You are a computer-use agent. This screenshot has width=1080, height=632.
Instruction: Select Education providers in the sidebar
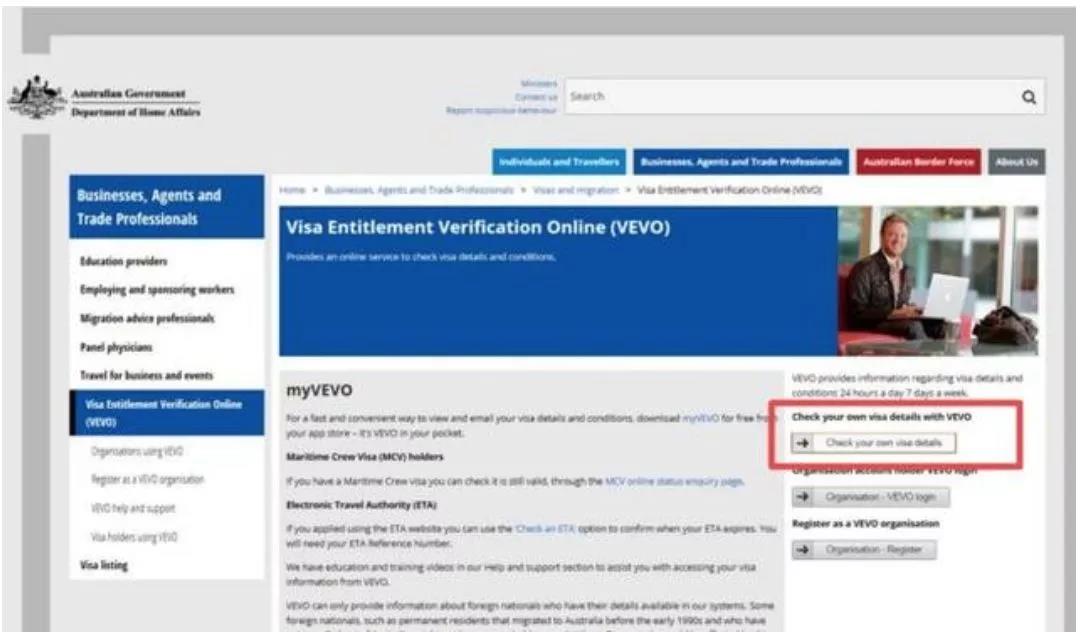[x=123, y=261]
